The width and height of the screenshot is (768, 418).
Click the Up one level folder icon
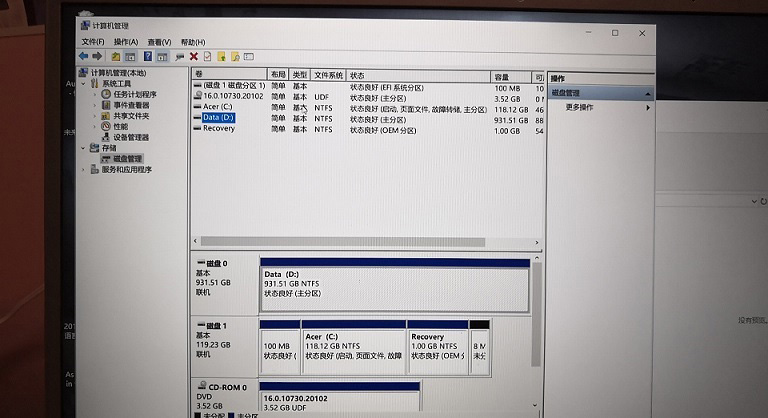click(116, 57)
